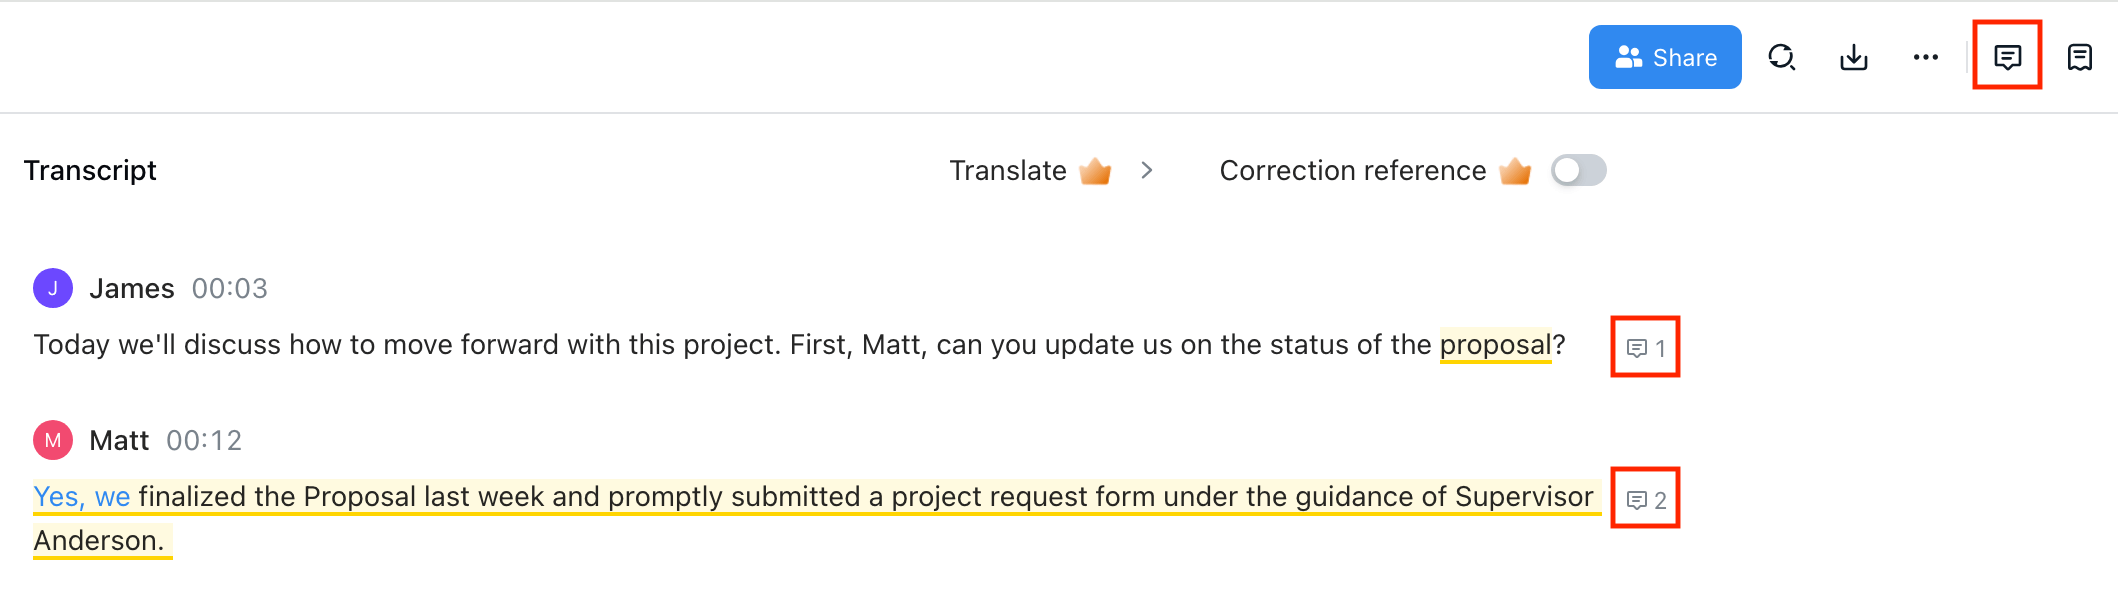Jump to timestamp 00:12
The width and height of the screenshot is (2118, 590).
tap(204, 440)
